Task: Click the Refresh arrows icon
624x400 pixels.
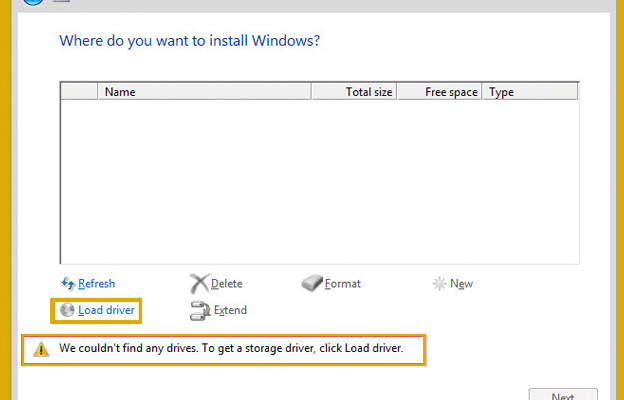Action: (68, 284)
